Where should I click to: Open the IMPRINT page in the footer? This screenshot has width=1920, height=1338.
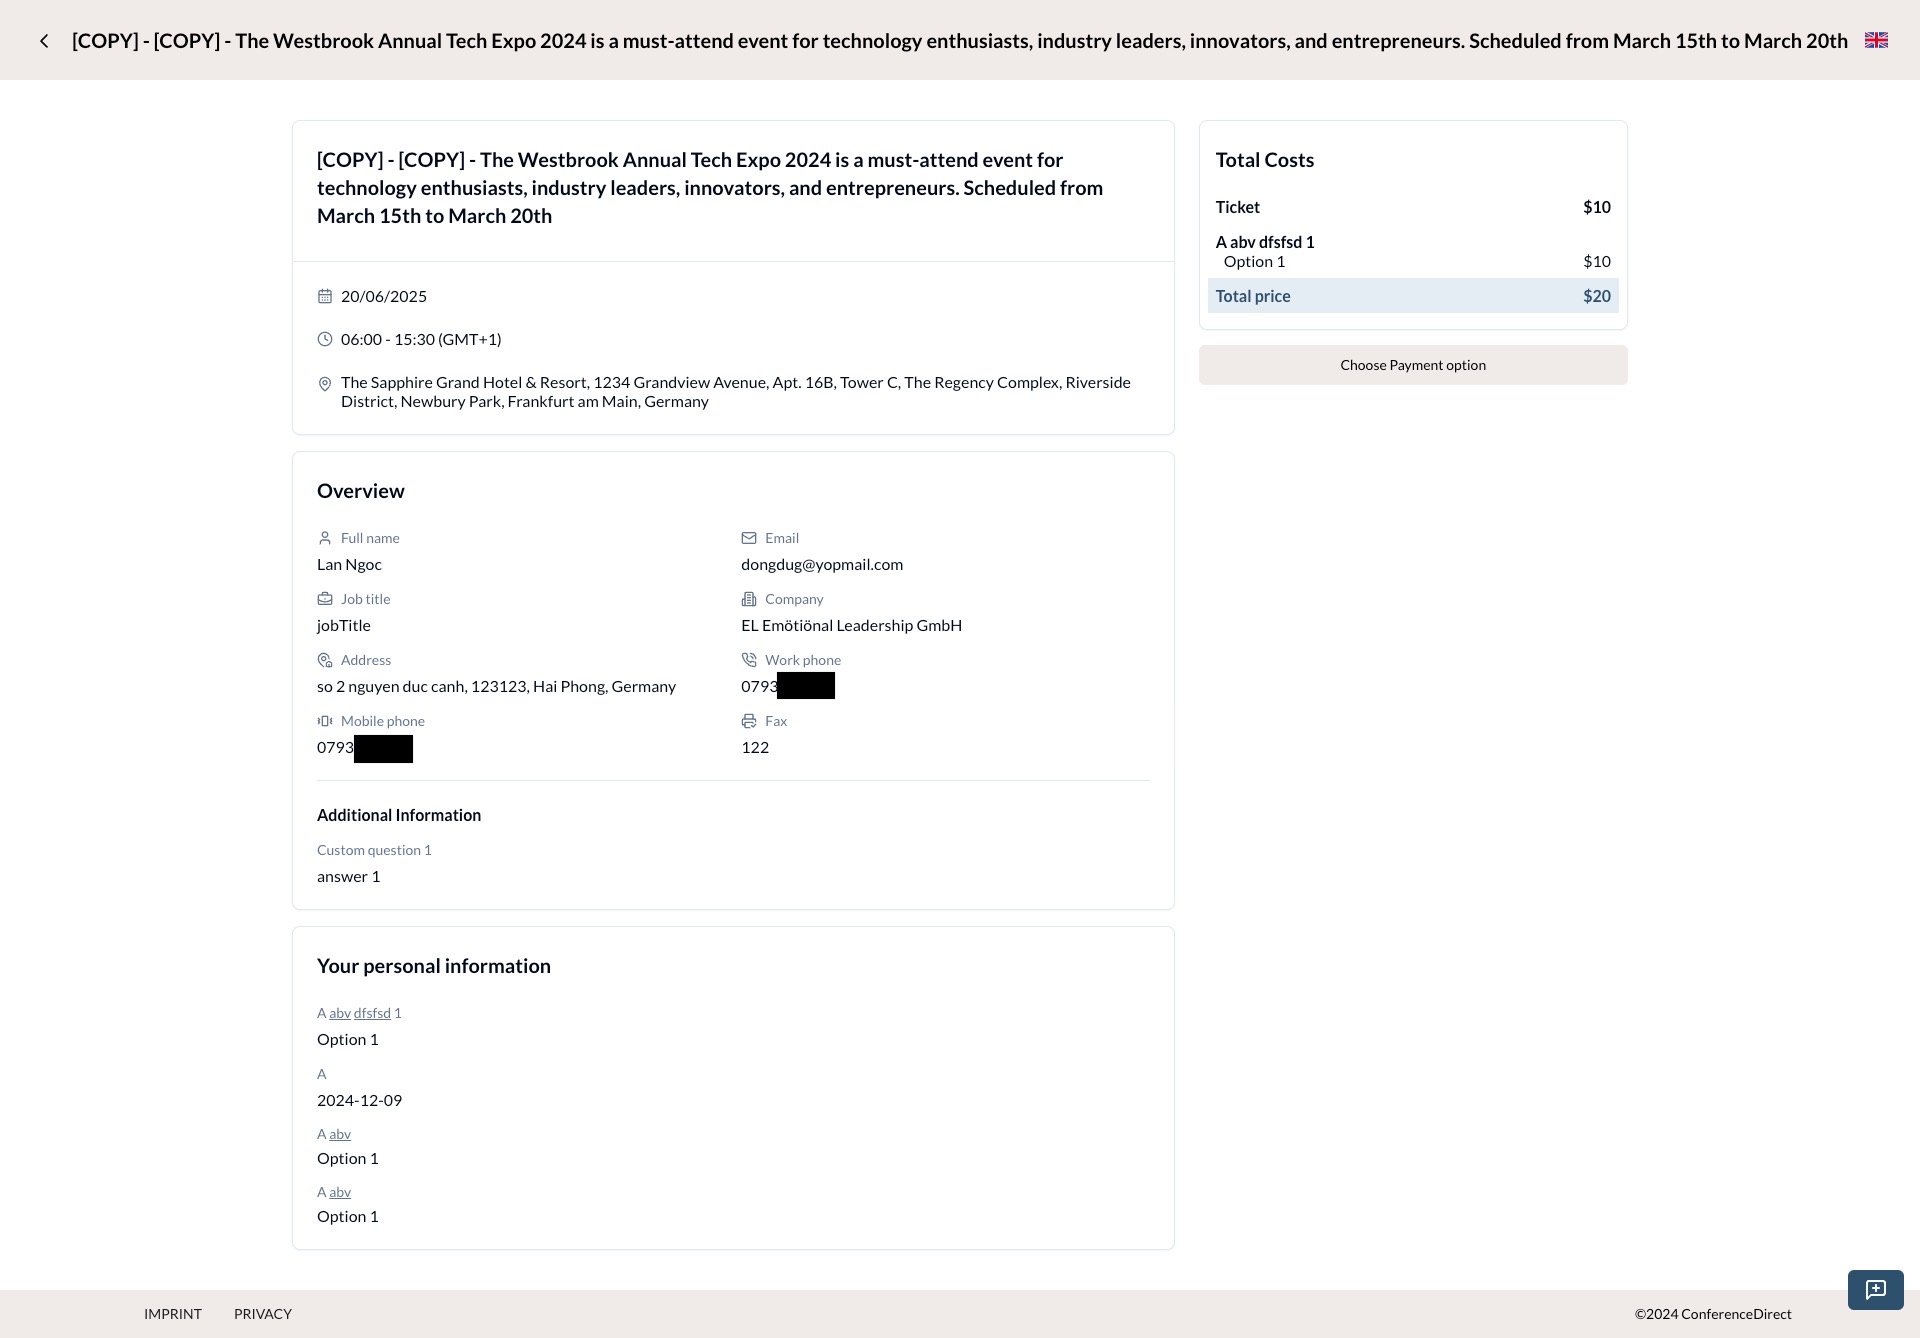(x=173, y=1313)
